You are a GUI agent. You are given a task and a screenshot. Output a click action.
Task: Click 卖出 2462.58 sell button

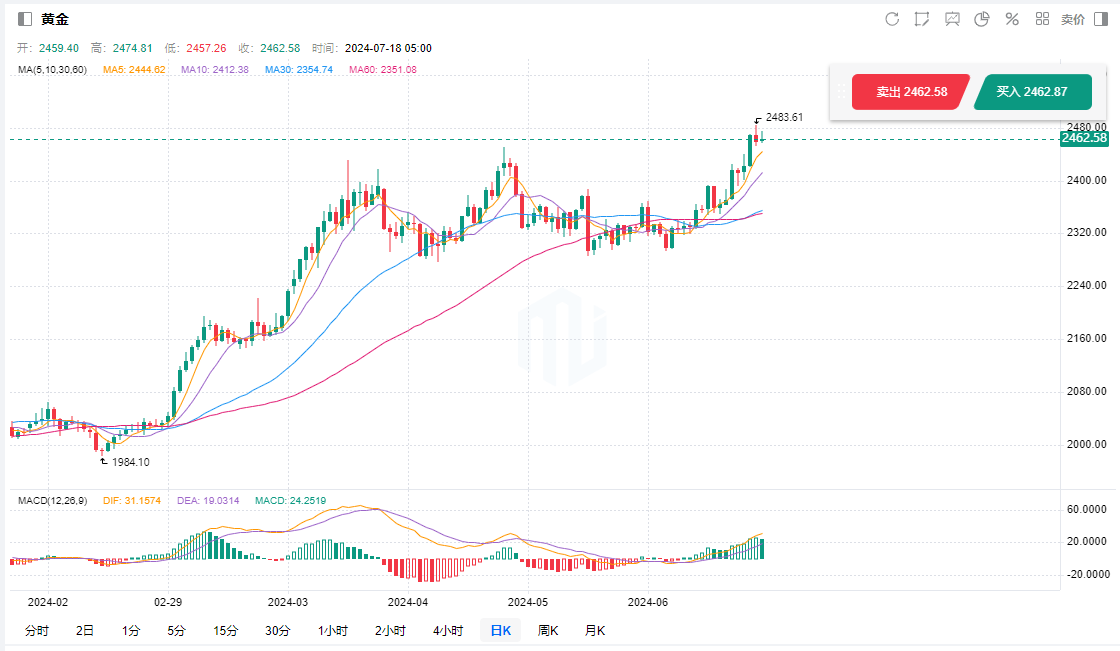(x=911, y=92)
